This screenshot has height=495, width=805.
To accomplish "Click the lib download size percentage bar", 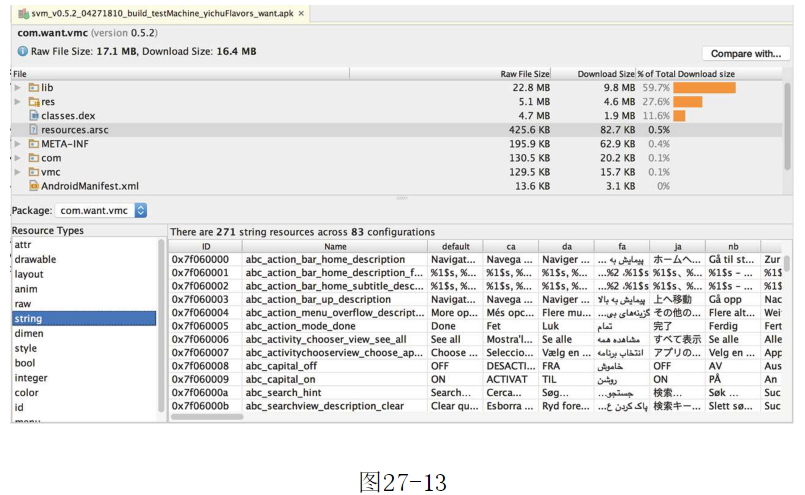I will (704, 88).
